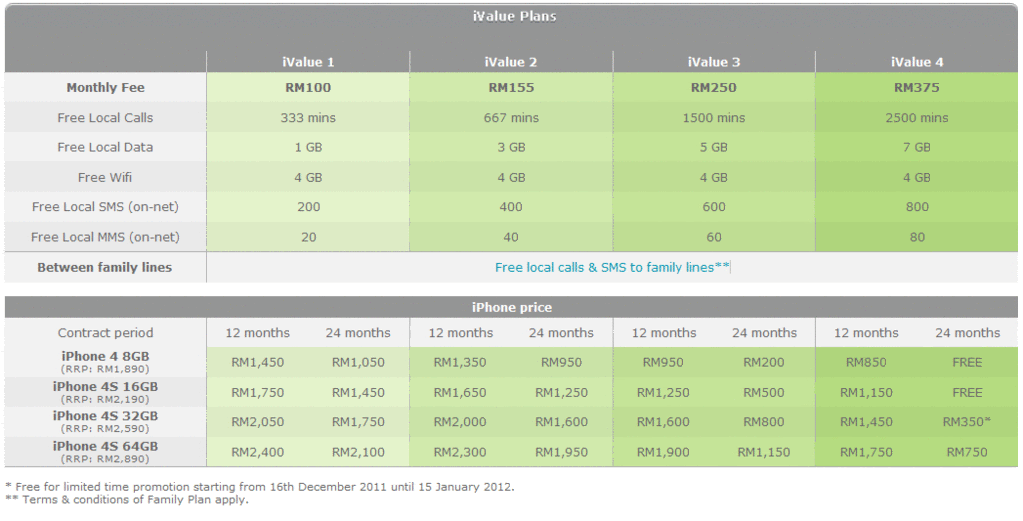Image resolution: width=1023 pixels, height=521 pixels.
Task: Click the Free Wifi row label
Action: (105, 177)
